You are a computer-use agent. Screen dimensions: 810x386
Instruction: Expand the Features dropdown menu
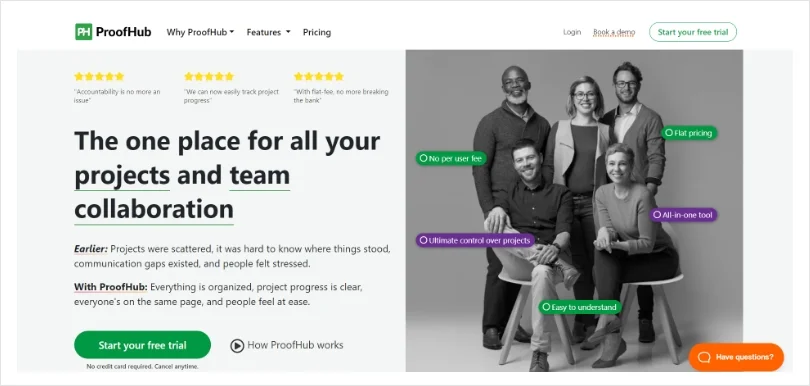click(x=268, y=32)
